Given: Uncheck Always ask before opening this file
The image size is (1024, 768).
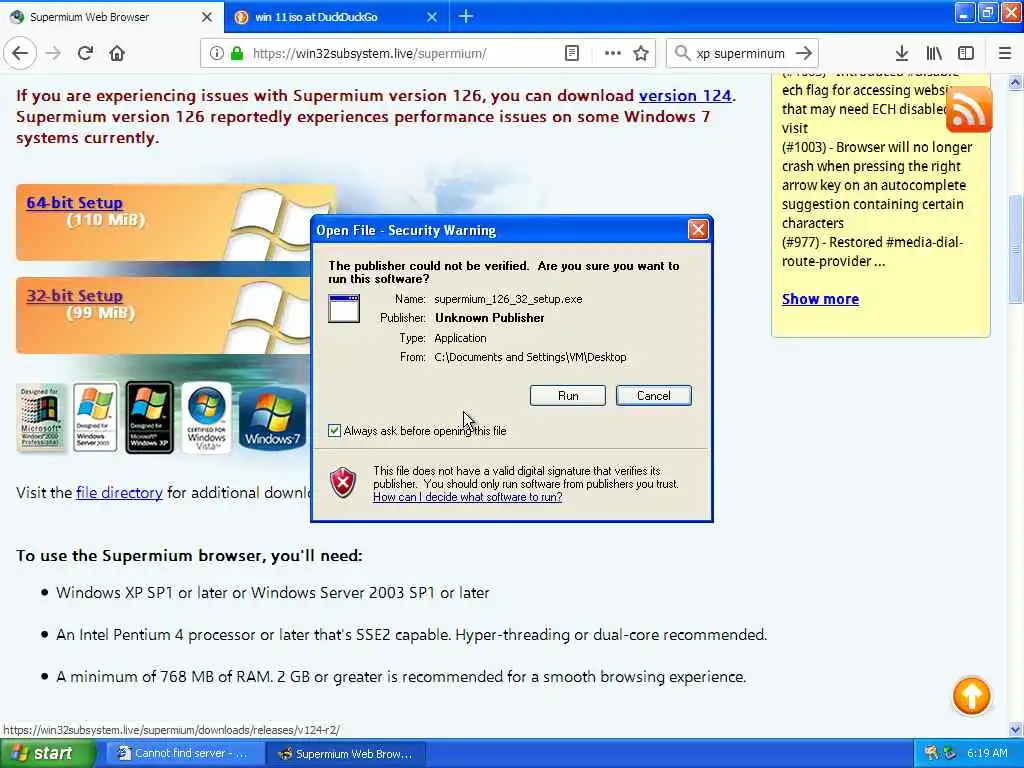Looking at the screenshot, I should 334,430.
